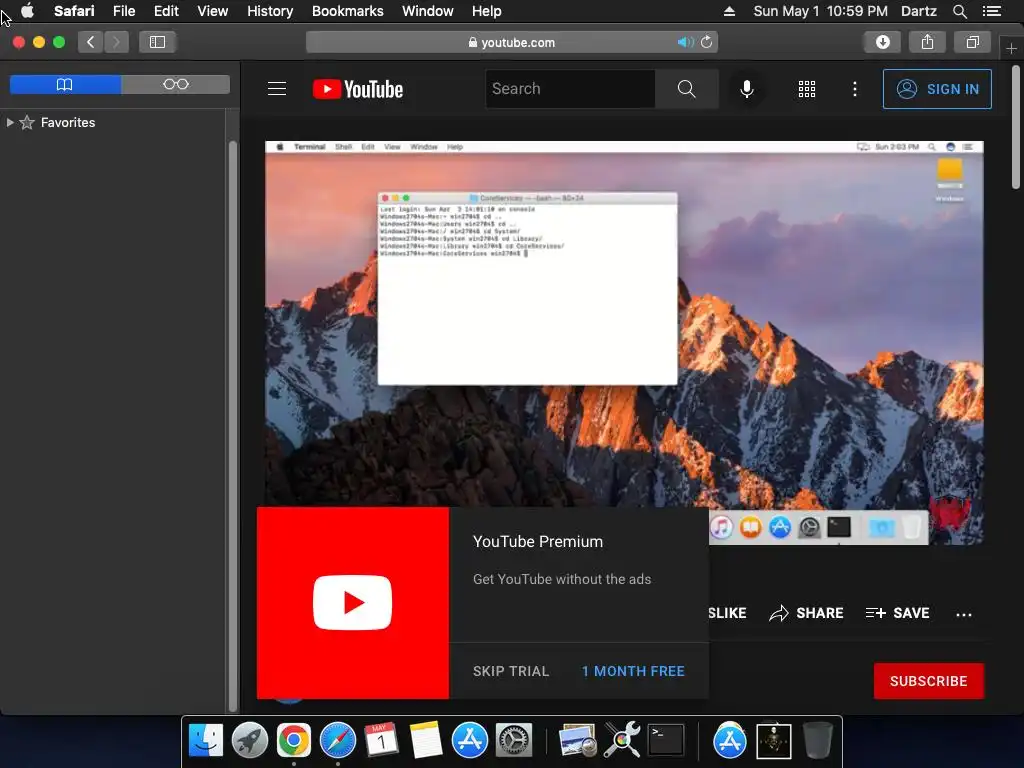Open the Apple menu
Viewport: 1024px width, 768px height.
[27, 11]
